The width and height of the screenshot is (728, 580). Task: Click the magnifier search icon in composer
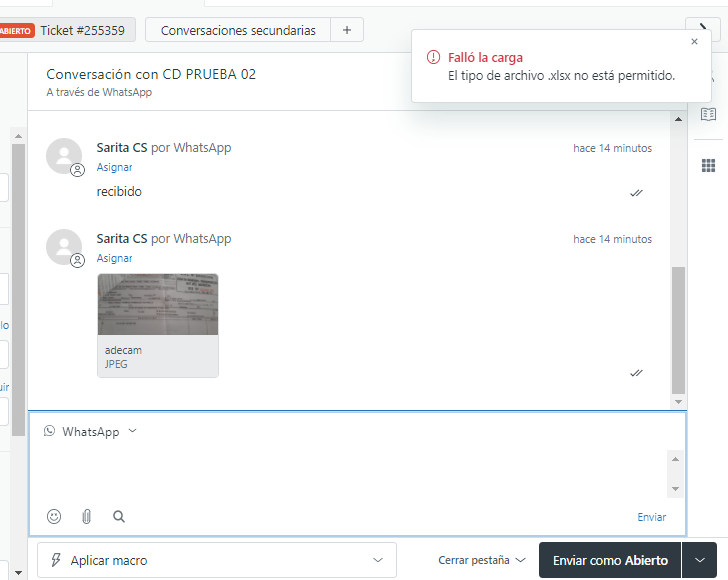tap(119, 517)
